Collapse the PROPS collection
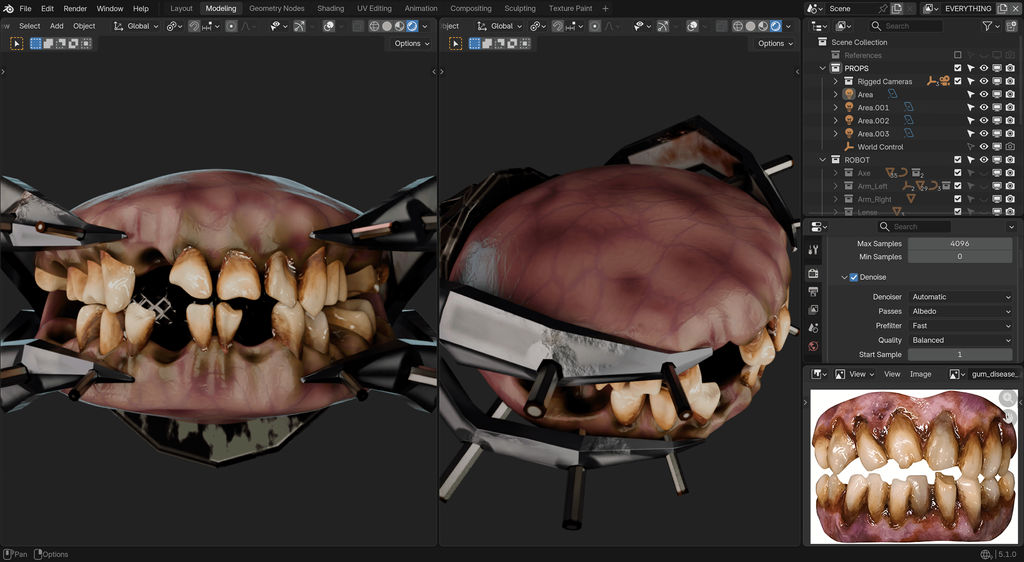This screenshot has width=1024, height=562. (823, 68)
